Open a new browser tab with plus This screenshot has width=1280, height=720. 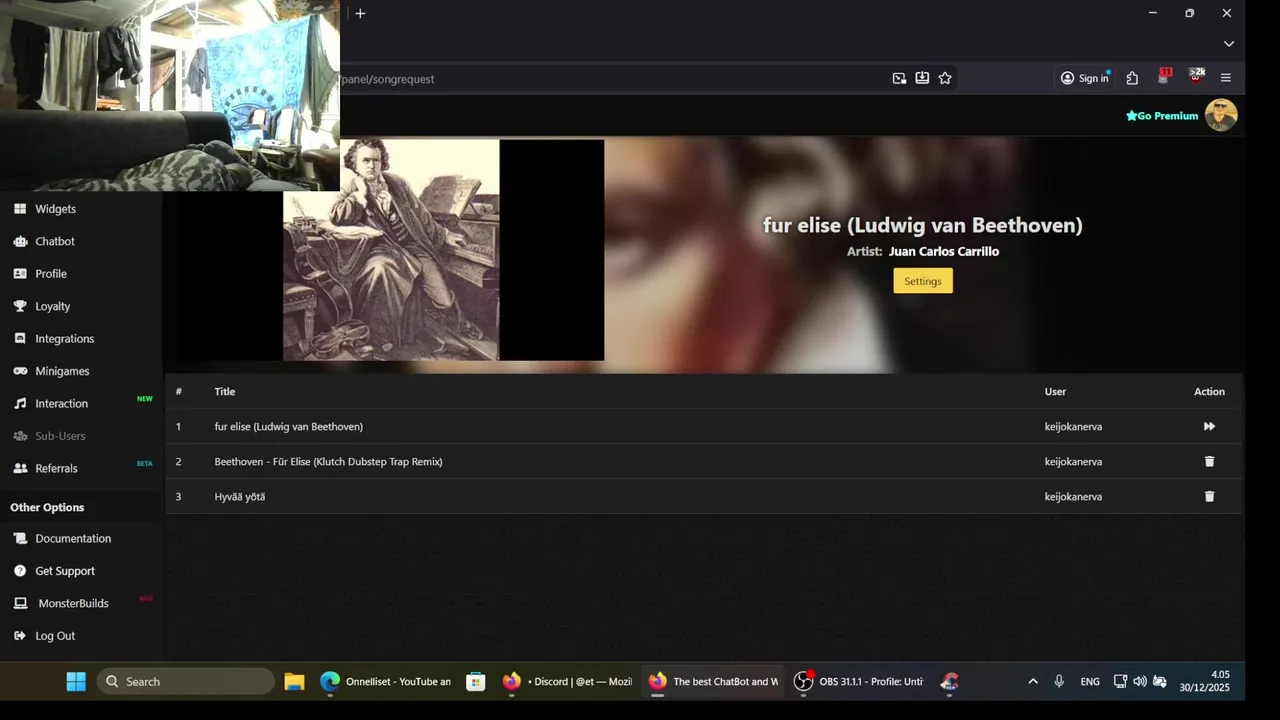[360, 13]
